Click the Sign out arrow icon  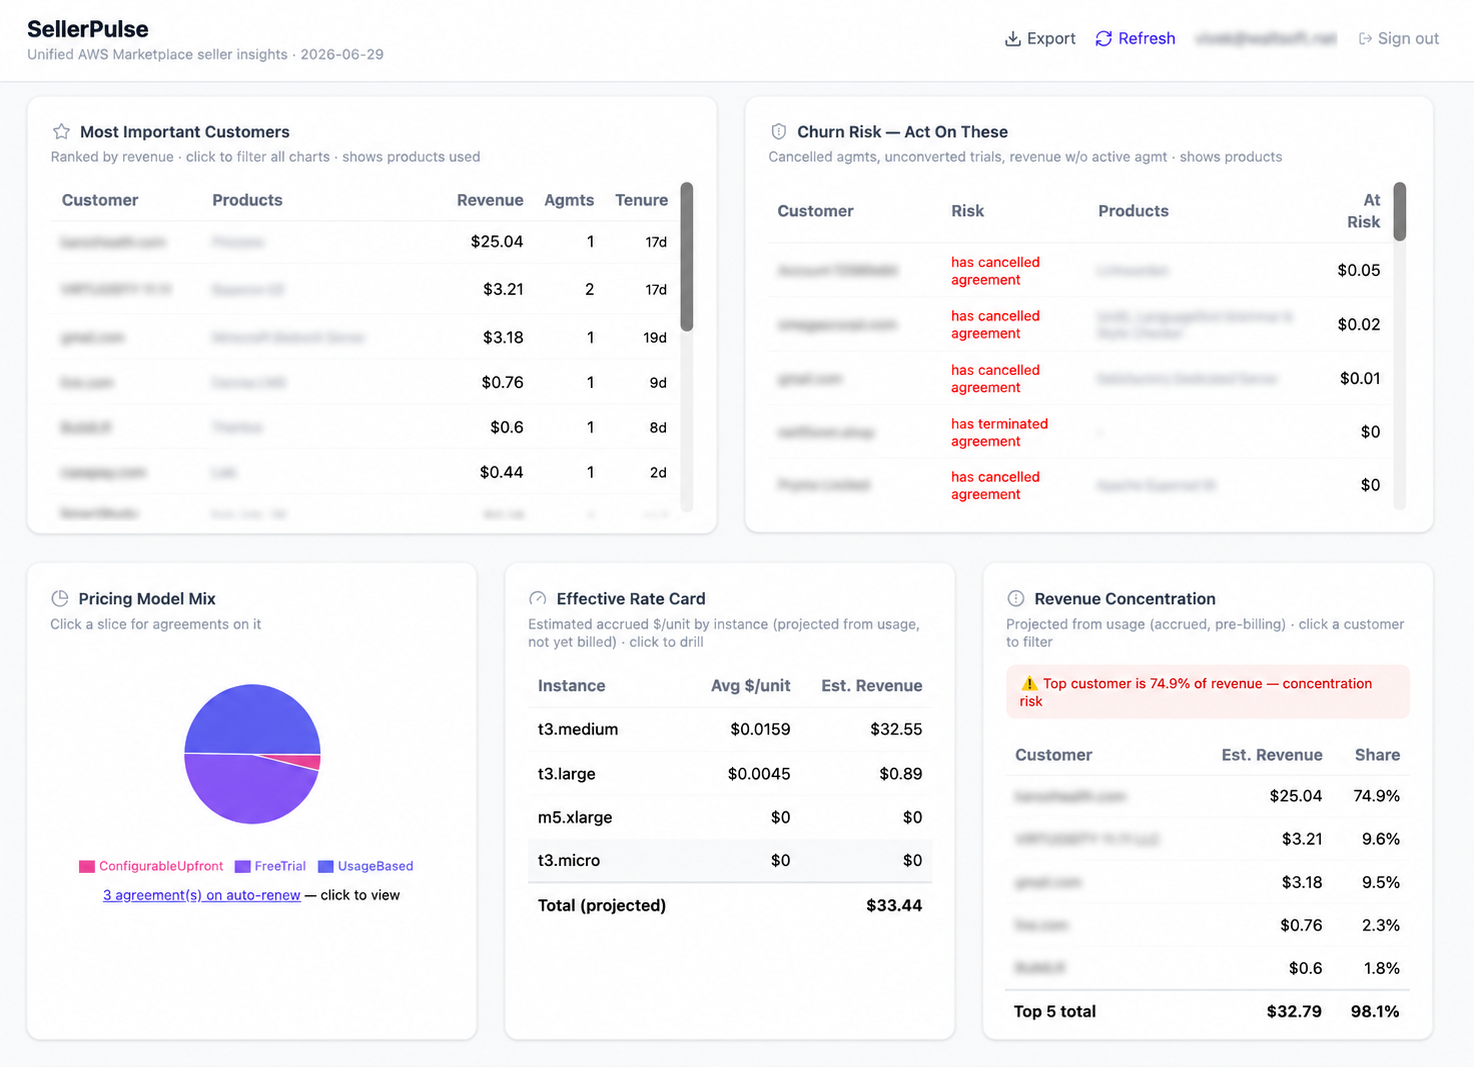point(1365,39)
